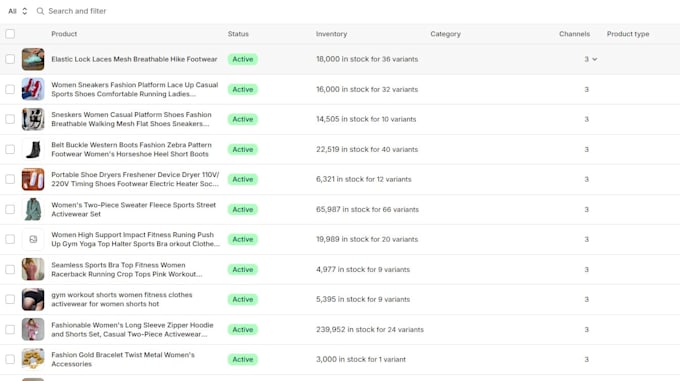
Task: Open Women Sneakers Fashion Platform thumbnail
Action: point(33,89)
